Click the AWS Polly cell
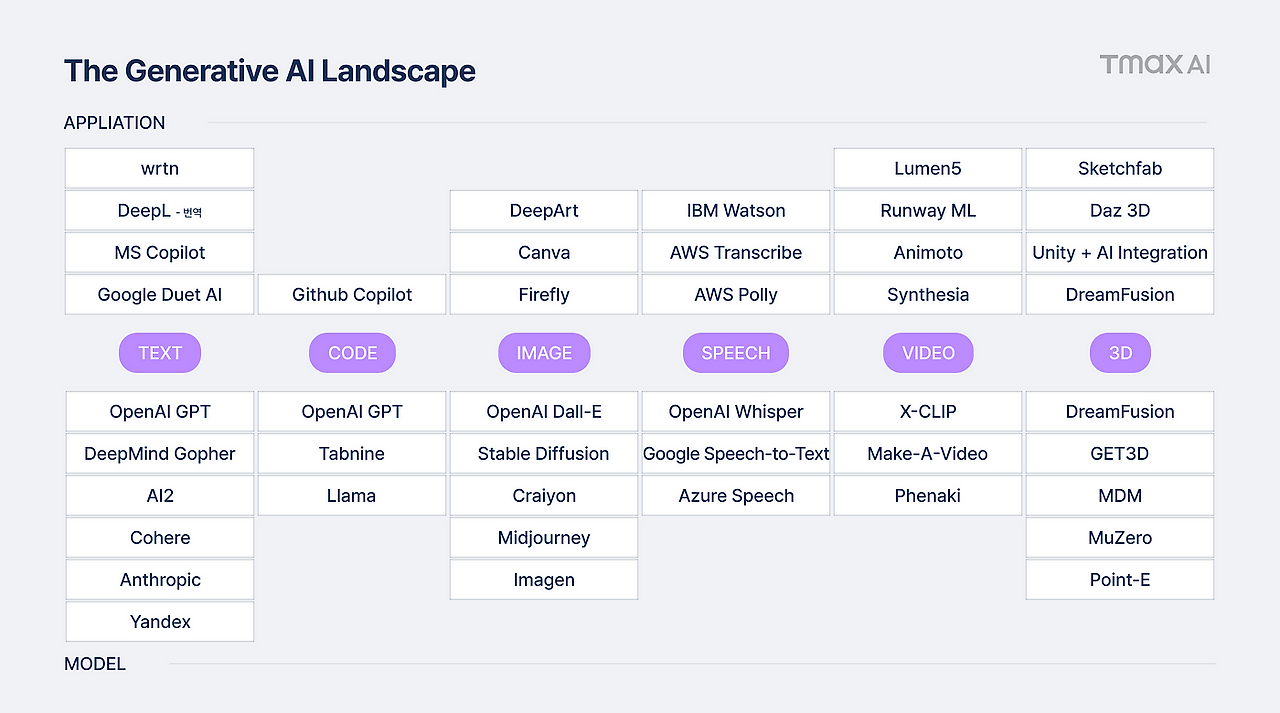Image resolution: width=1280 pixels, height=713 pixels. (736, 295)
